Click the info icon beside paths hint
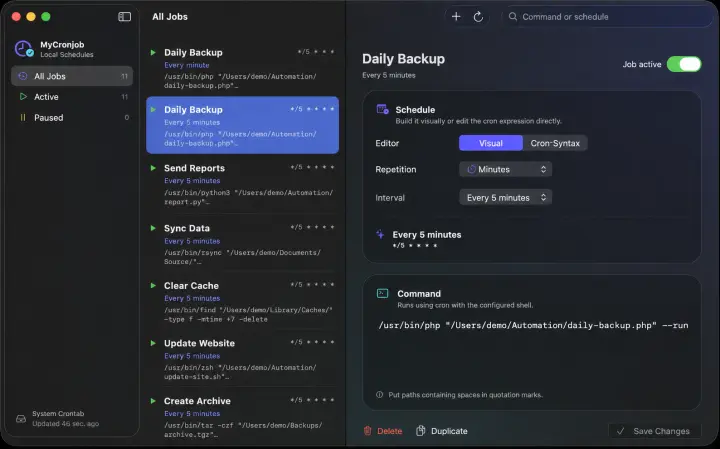Screen dimensions: 720x449 click(x=379, y=395)
